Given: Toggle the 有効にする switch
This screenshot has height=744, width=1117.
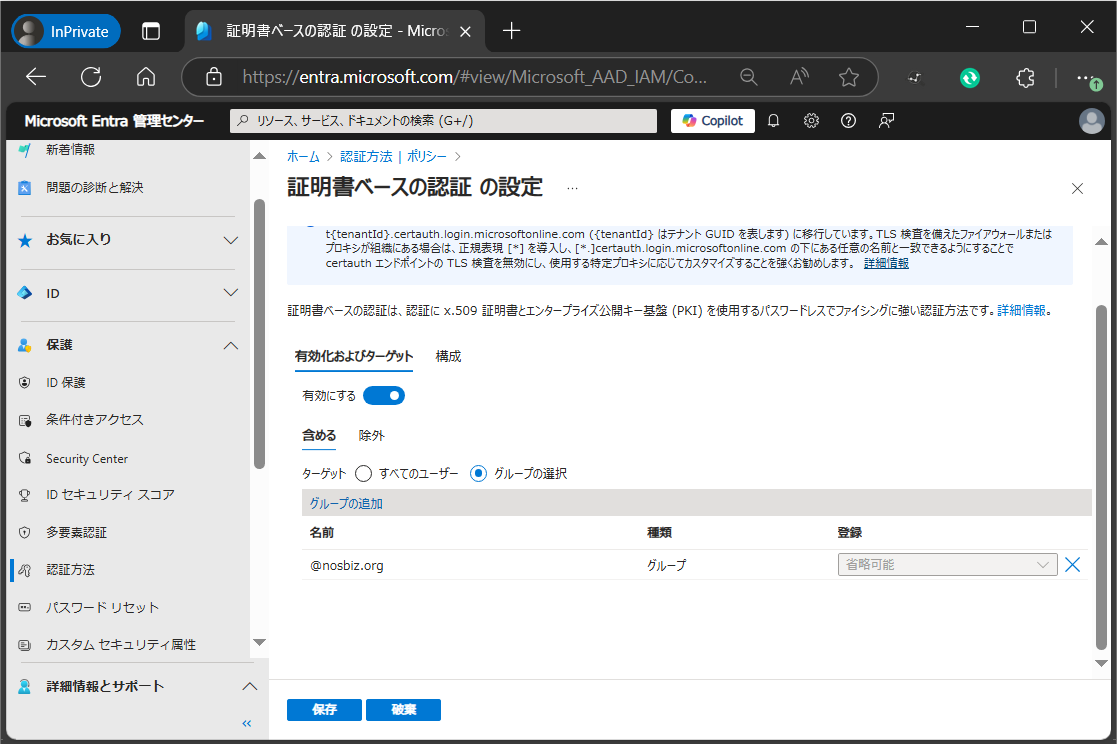Looking at the screenshot, I should click(384, 396).
